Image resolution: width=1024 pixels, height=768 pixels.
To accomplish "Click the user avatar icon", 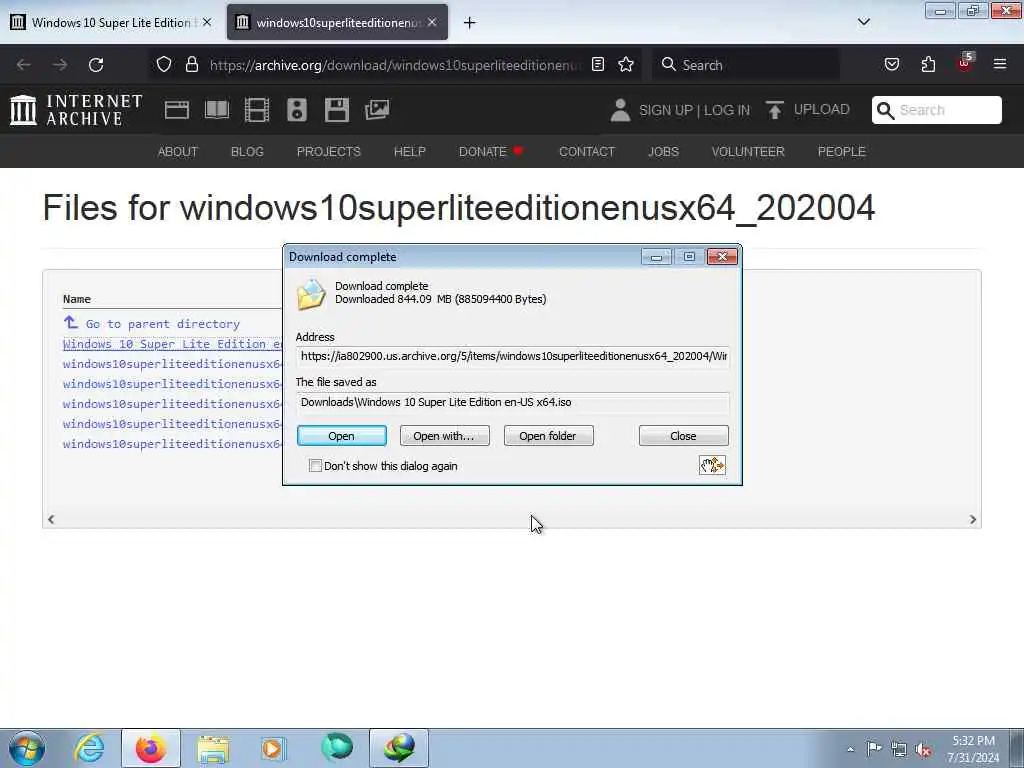I will [620, 110].
